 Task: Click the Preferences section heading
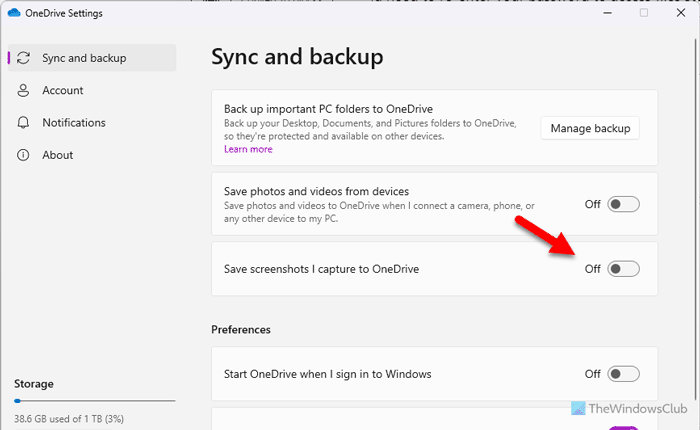pos(241,329)
